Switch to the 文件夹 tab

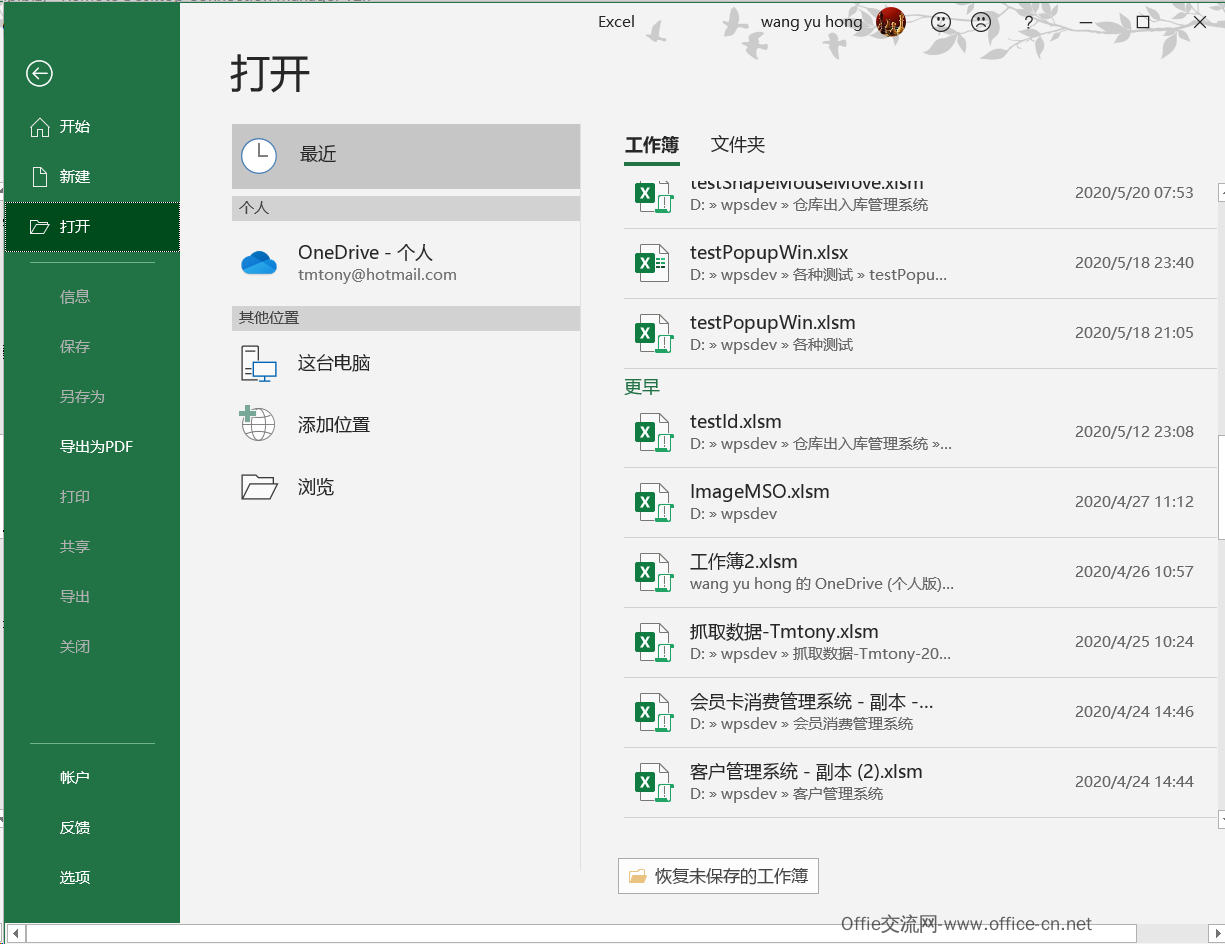click(738, 145)
